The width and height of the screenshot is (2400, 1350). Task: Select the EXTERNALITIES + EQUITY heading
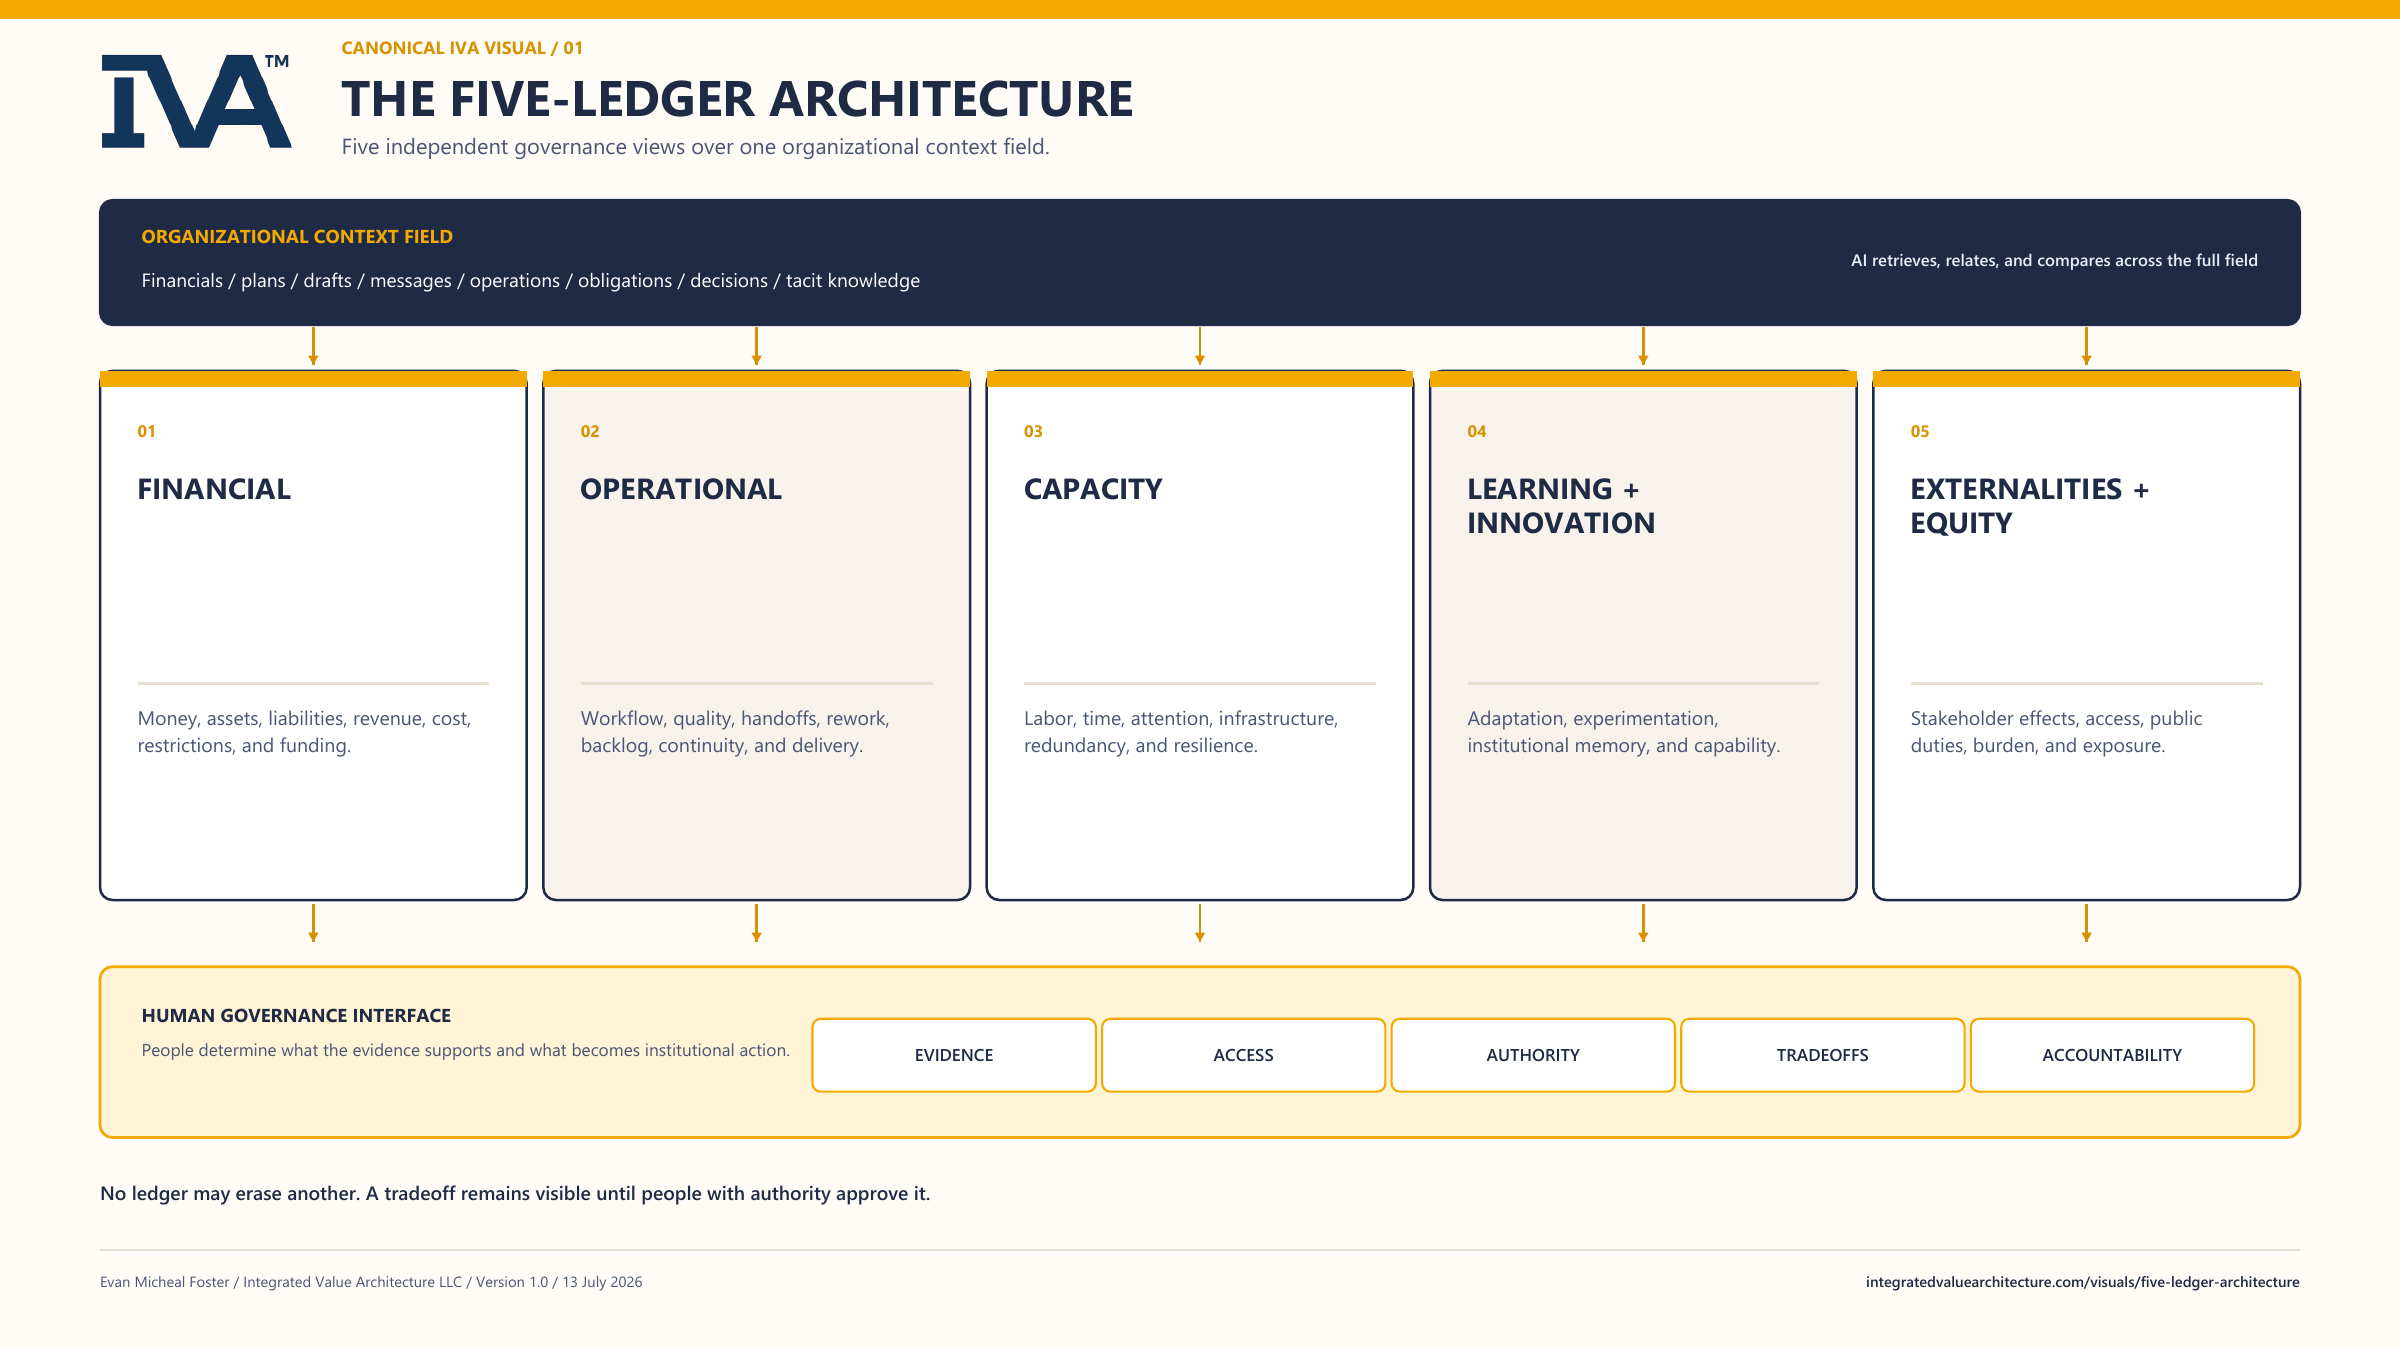(2030, 506)
